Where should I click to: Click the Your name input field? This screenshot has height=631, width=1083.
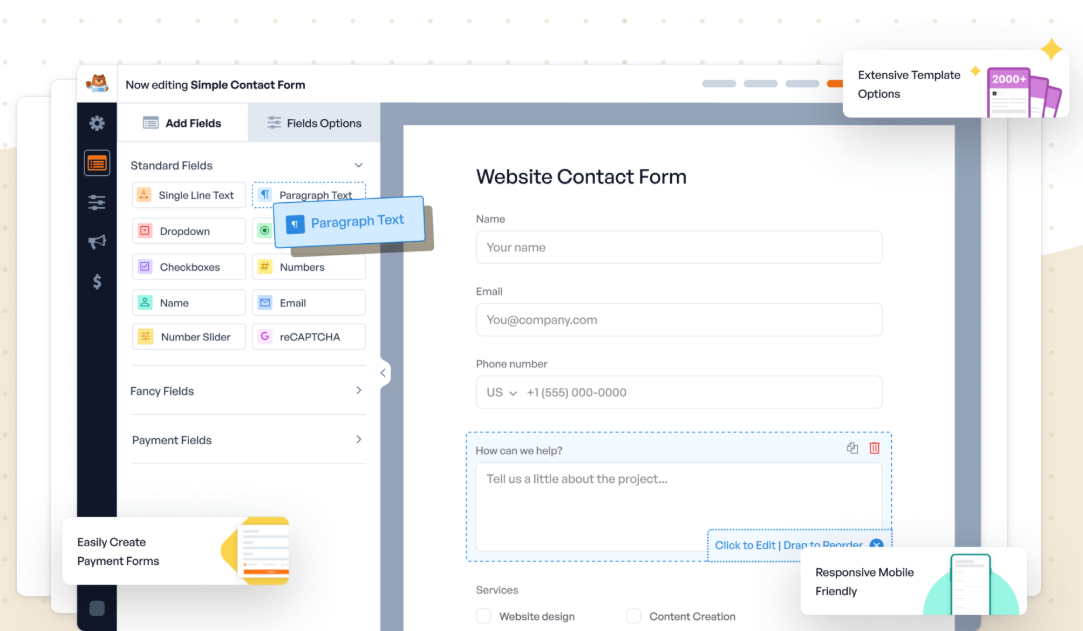click(679, 247)
